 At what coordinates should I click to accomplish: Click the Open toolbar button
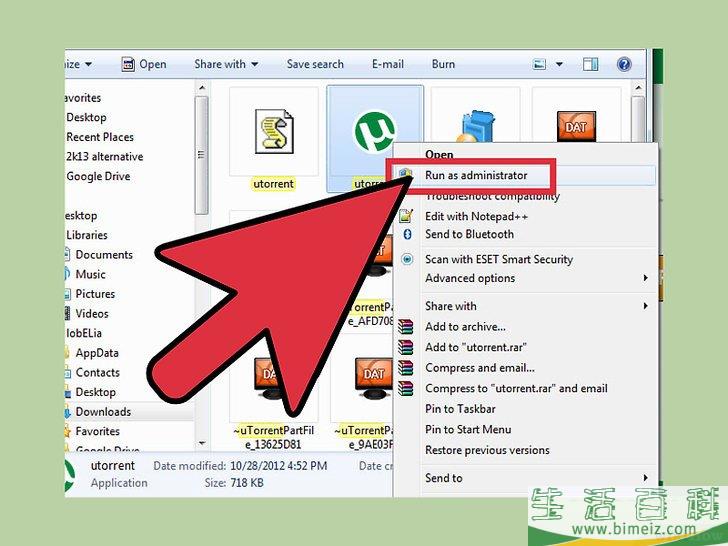tap(144, 64)
